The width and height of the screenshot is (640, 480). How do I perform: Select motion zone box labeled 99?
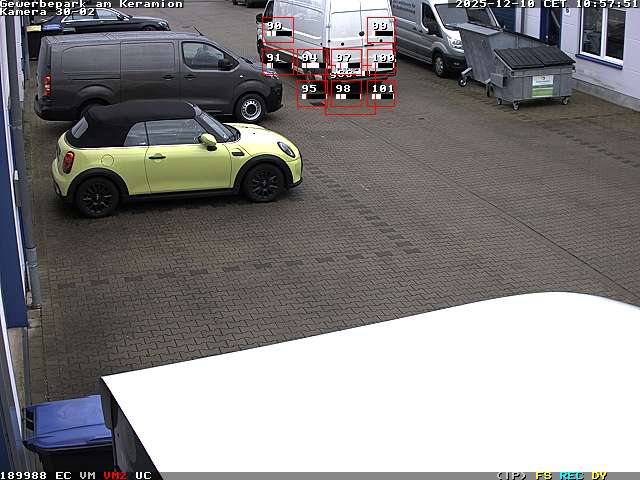(x=380, y=30)
